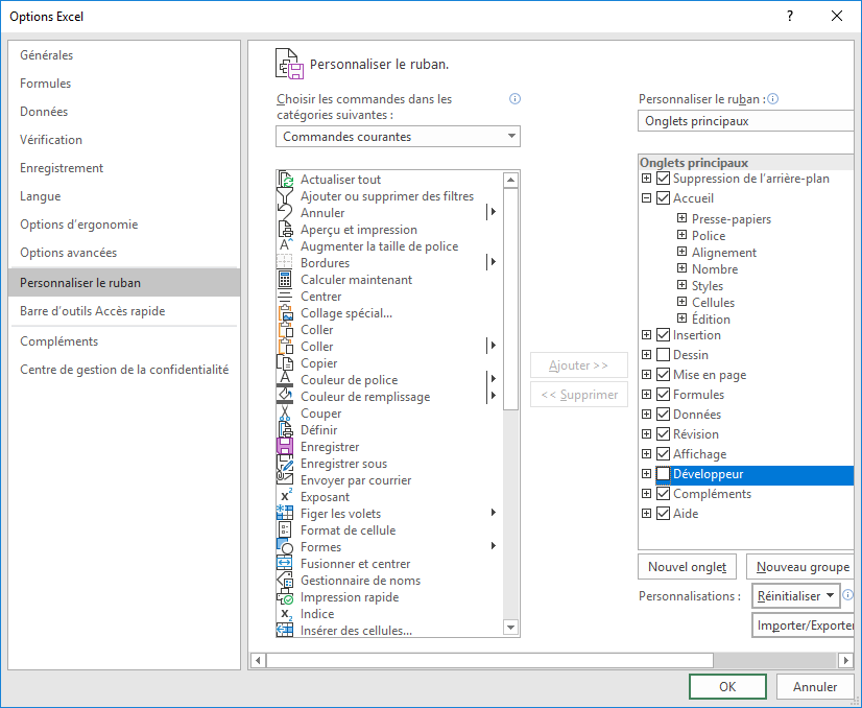The width and height of the screenshot is (862, 708).
Task: Choose the Exposant superscript icon
Action: (x=285, y=497)
